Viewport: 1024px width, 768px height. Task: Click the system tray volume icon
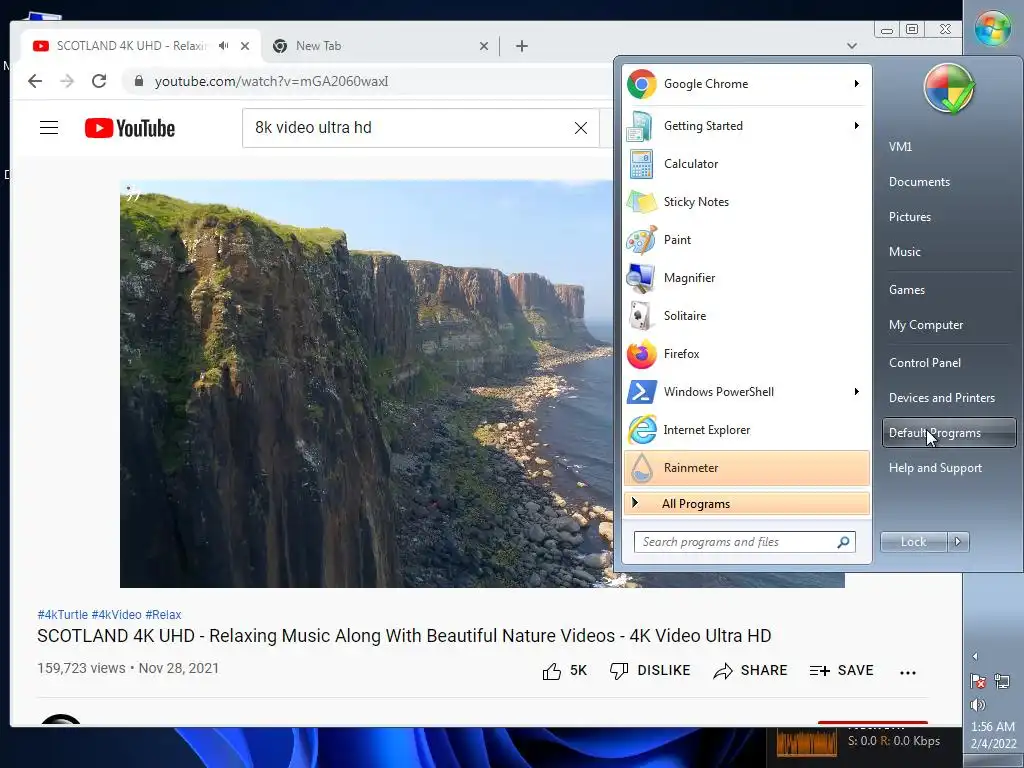[x=978, y=705]
